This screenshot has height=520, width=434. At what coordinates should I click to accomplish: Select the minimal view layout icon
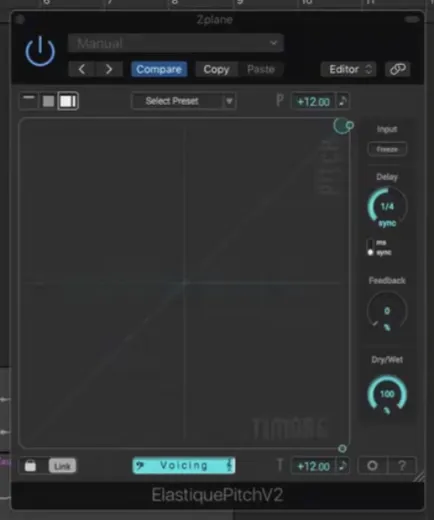[29, 101]
